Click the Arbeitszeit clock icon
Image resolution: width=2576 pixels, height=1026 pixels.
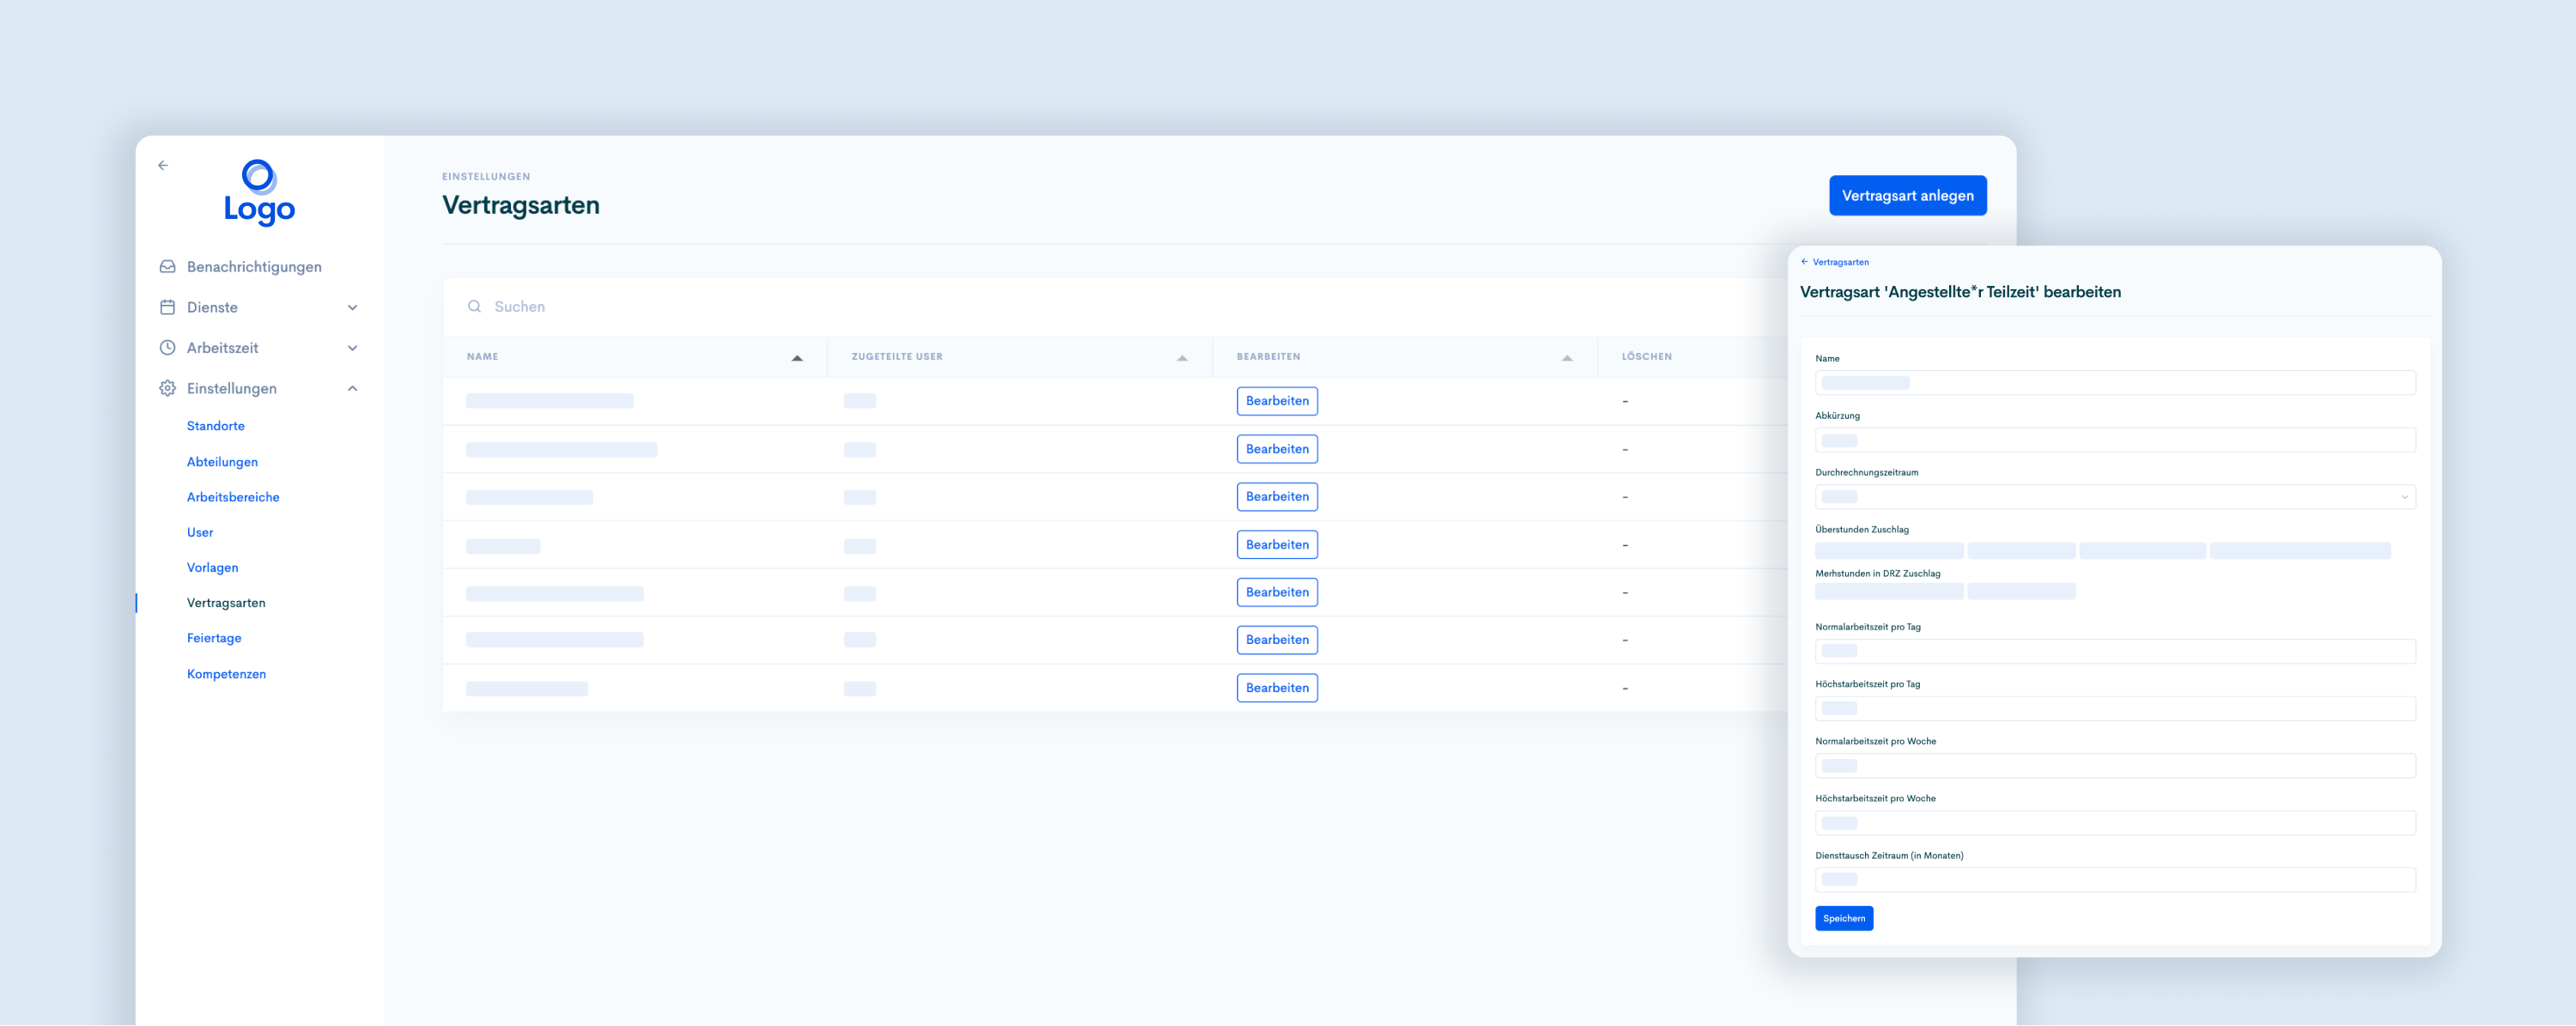(x=168, y=348)
